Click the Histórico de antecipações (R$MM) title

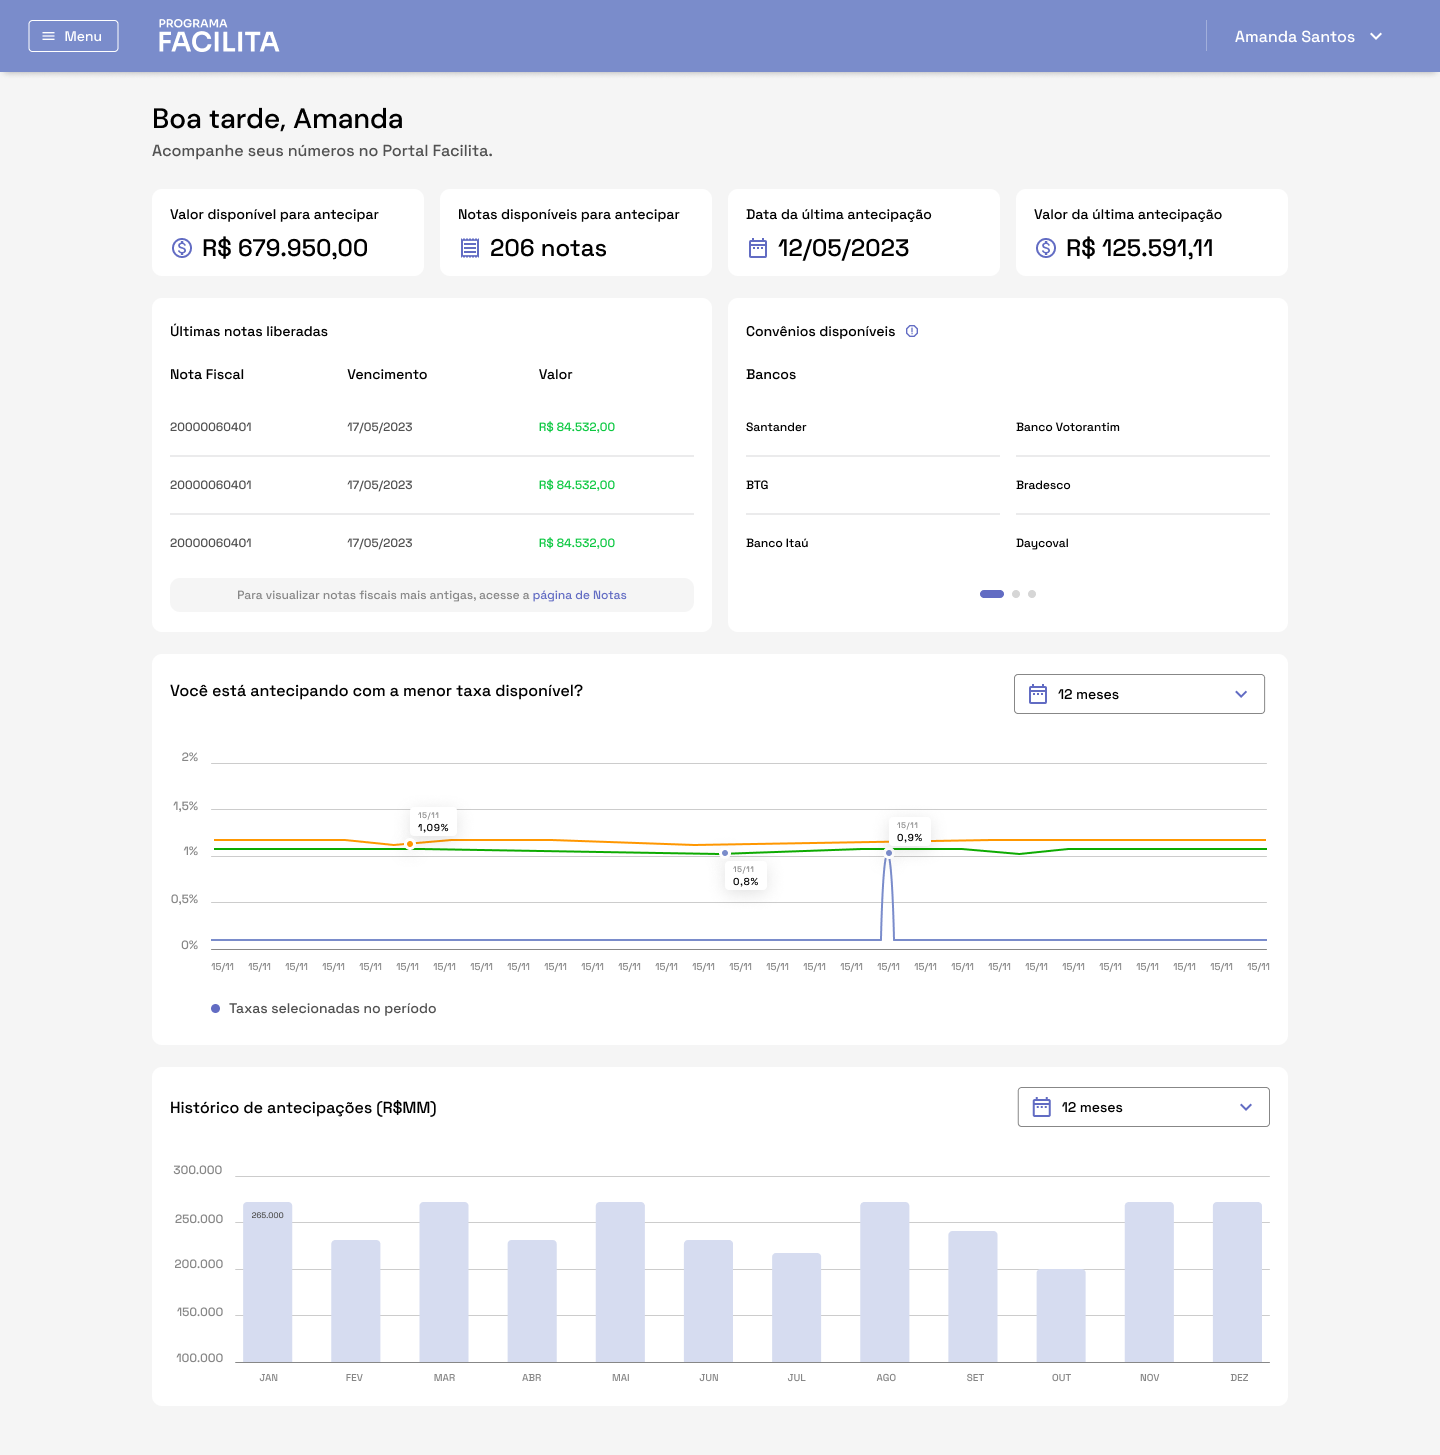[x=303, y=1107]
